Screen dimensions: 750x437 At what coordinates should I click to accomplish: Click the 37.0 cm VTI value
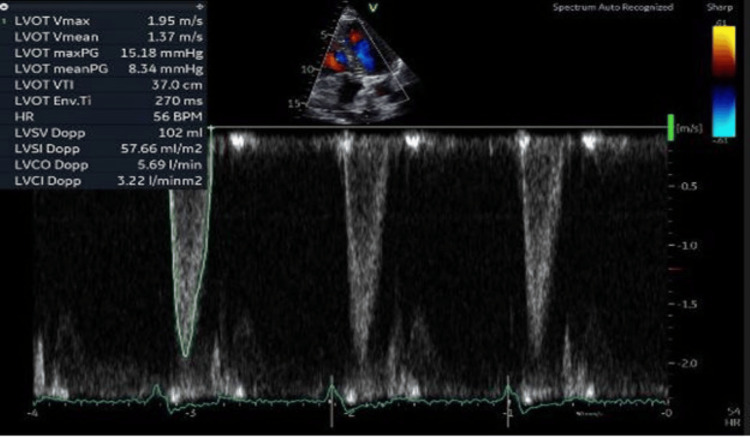pos(176,85)
